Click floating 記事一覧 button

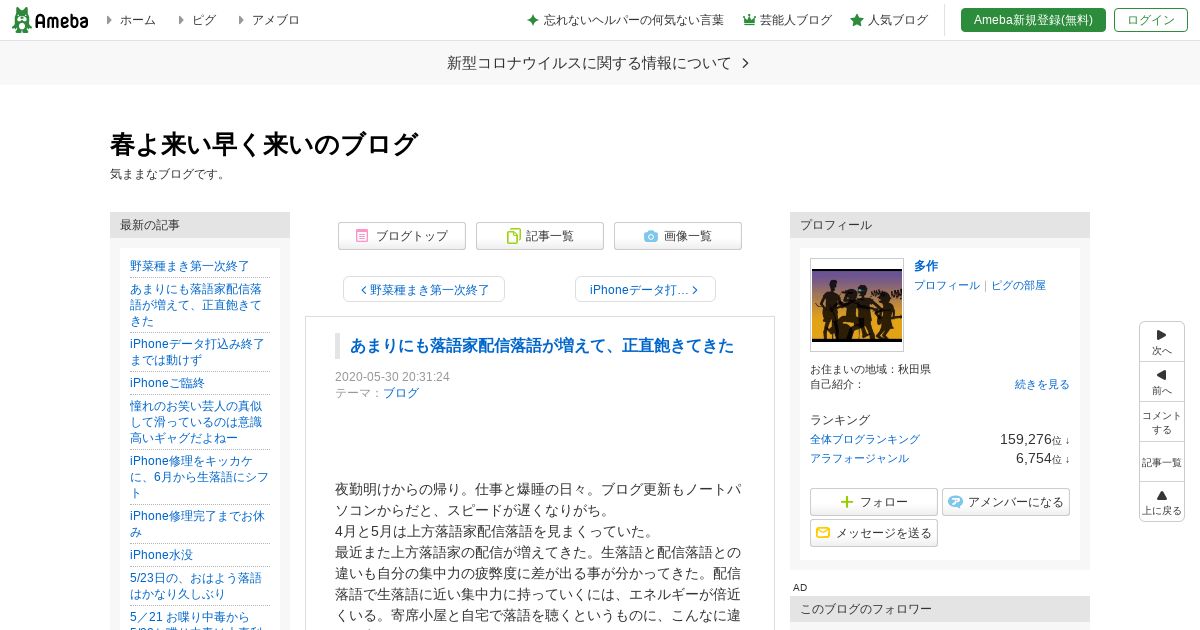click(1162, 462)
